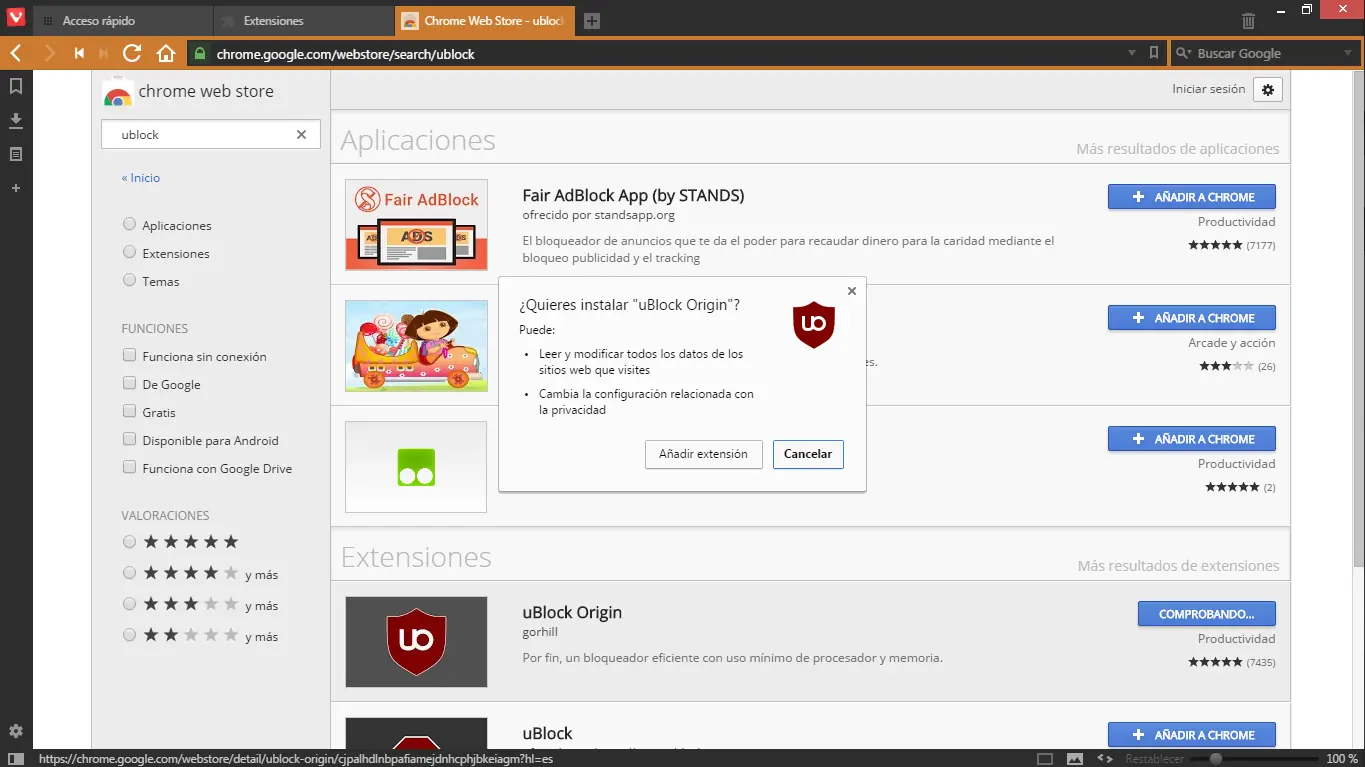The image size is (1365, 767).
Task: Check Funciona con Google Drive
Action: pos(129,467)
